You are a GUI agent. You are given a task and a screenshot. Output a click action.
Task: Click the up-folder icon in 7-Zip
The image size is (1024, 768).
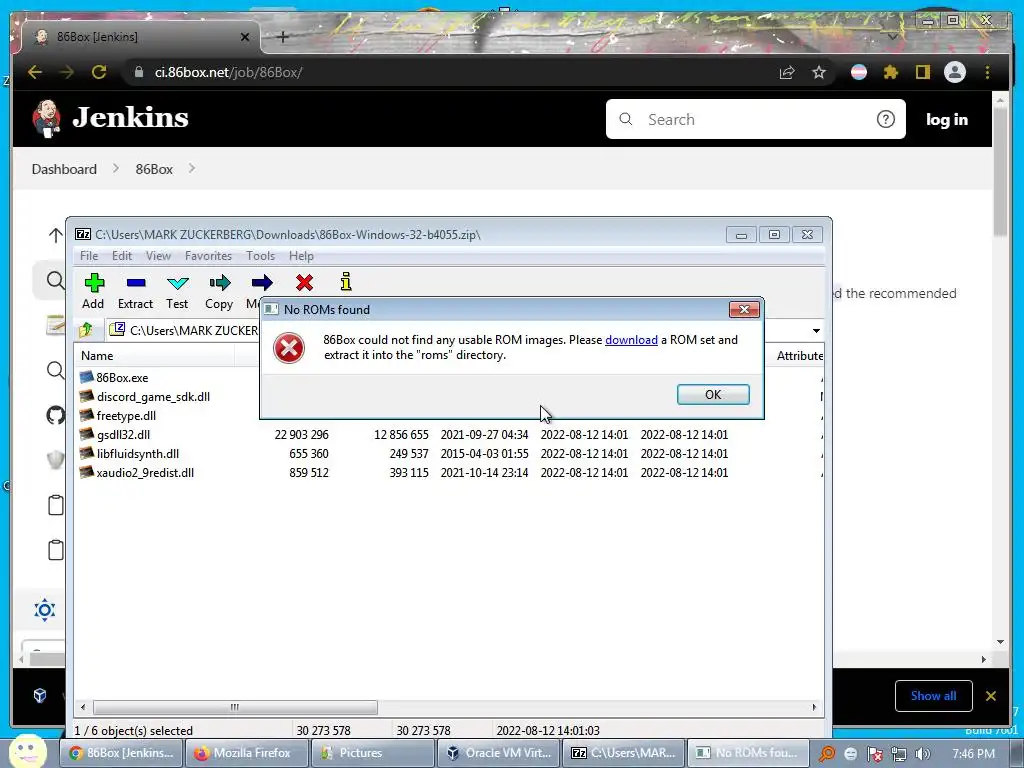(x=86, y=330)
